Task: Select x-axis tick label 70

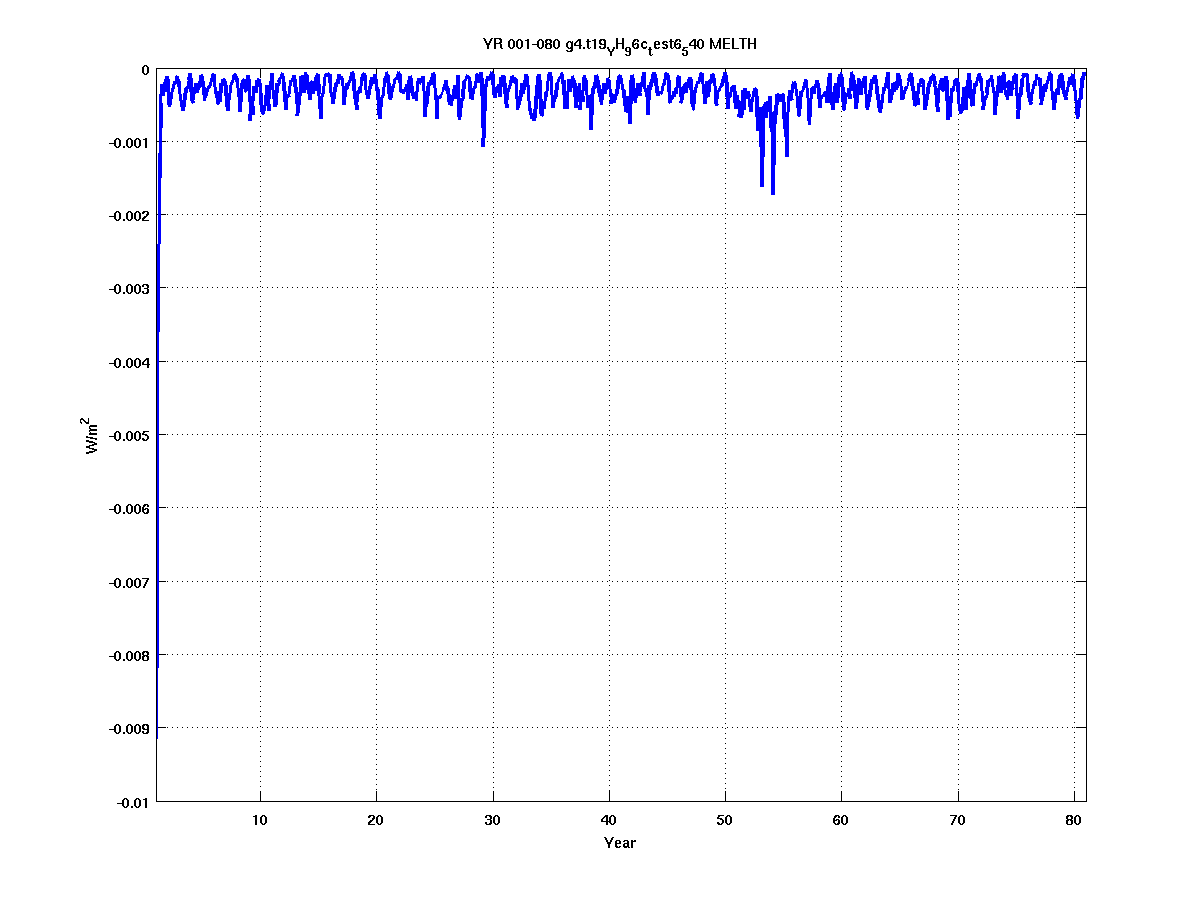Action: point(958,820)
